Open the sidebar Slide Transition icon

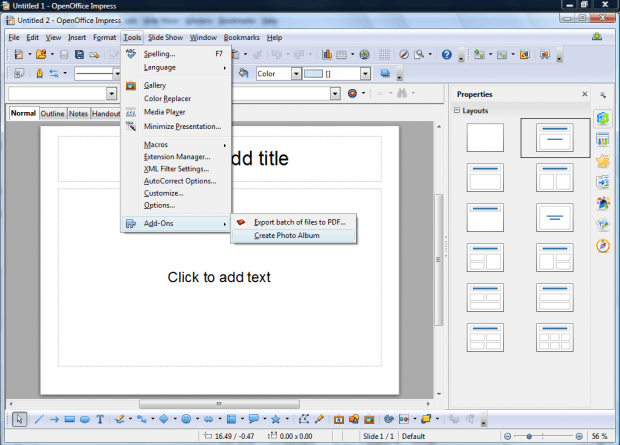click(603, 182)
